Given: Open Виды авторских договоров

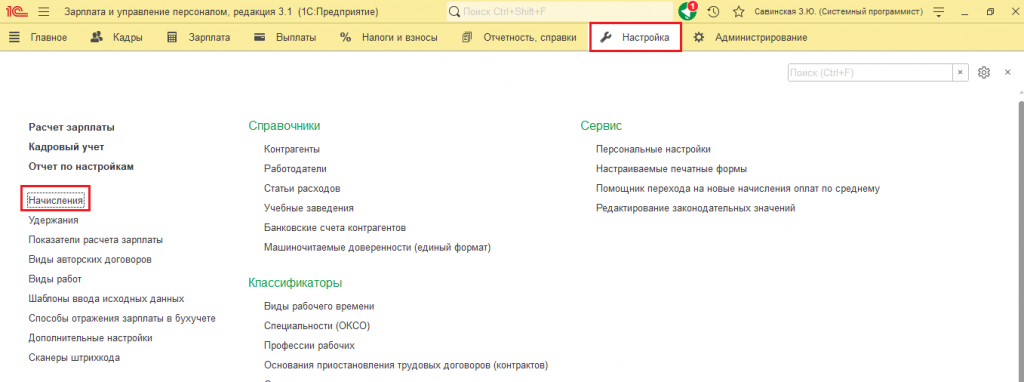Looking at the screenshot, I should tap(90, 259).
